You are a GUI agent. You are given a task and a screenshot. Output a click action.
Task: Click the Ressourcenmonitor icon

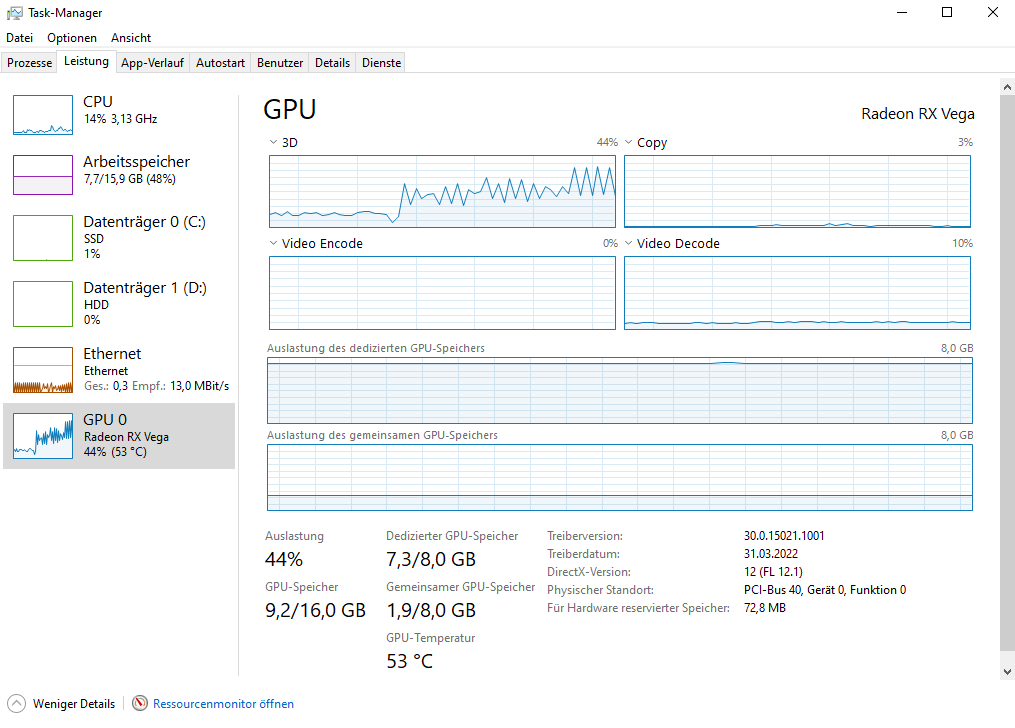(x=140, y=704)
